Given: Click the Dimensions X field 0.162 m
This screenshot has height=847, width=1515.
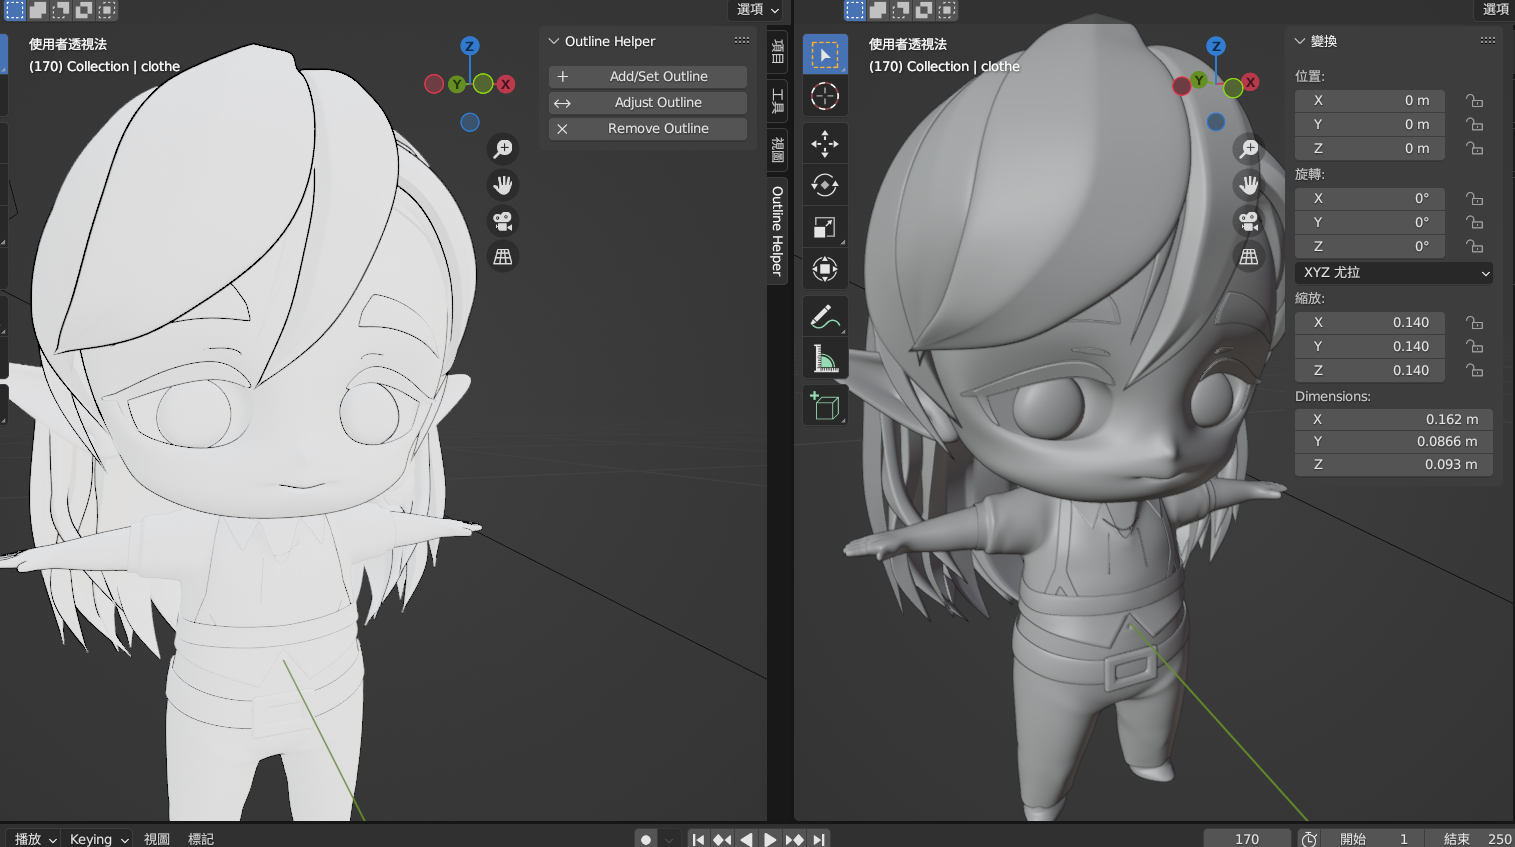Looking at the screenshot, I should point(1394,419).
